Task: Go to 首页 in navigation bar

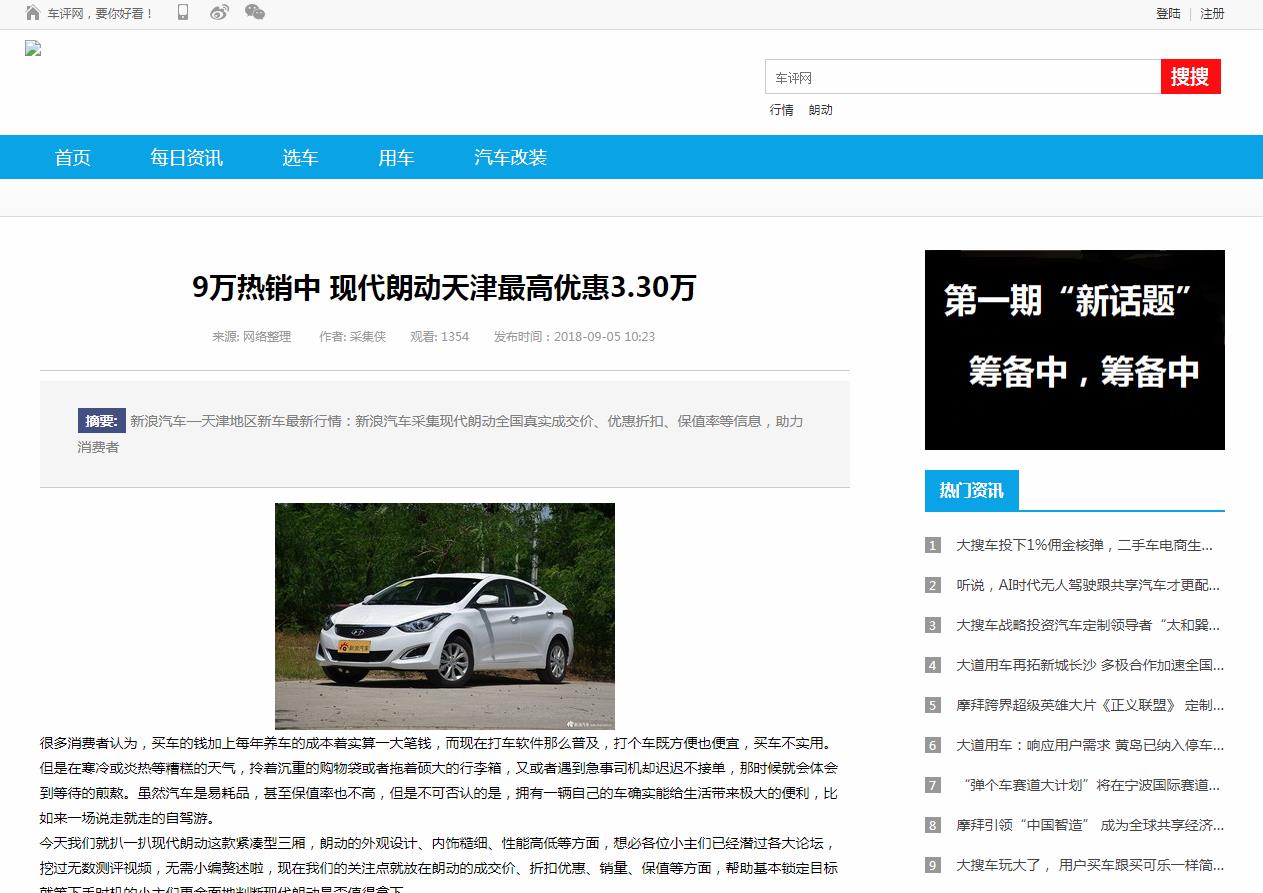Action: point(72,157)
